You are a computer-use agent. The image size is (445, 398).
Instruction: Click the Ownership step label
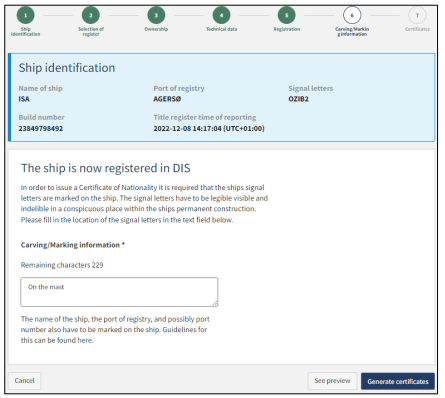(156, 29)
